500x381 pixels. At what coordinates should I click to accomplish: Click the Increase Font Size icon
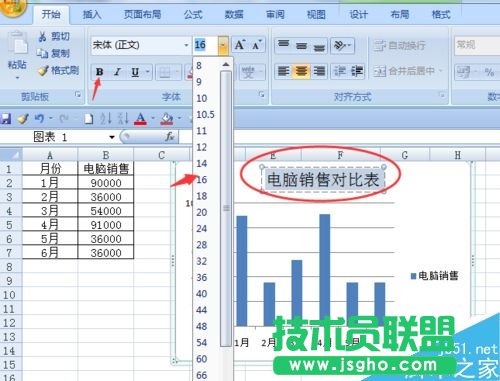240,45
